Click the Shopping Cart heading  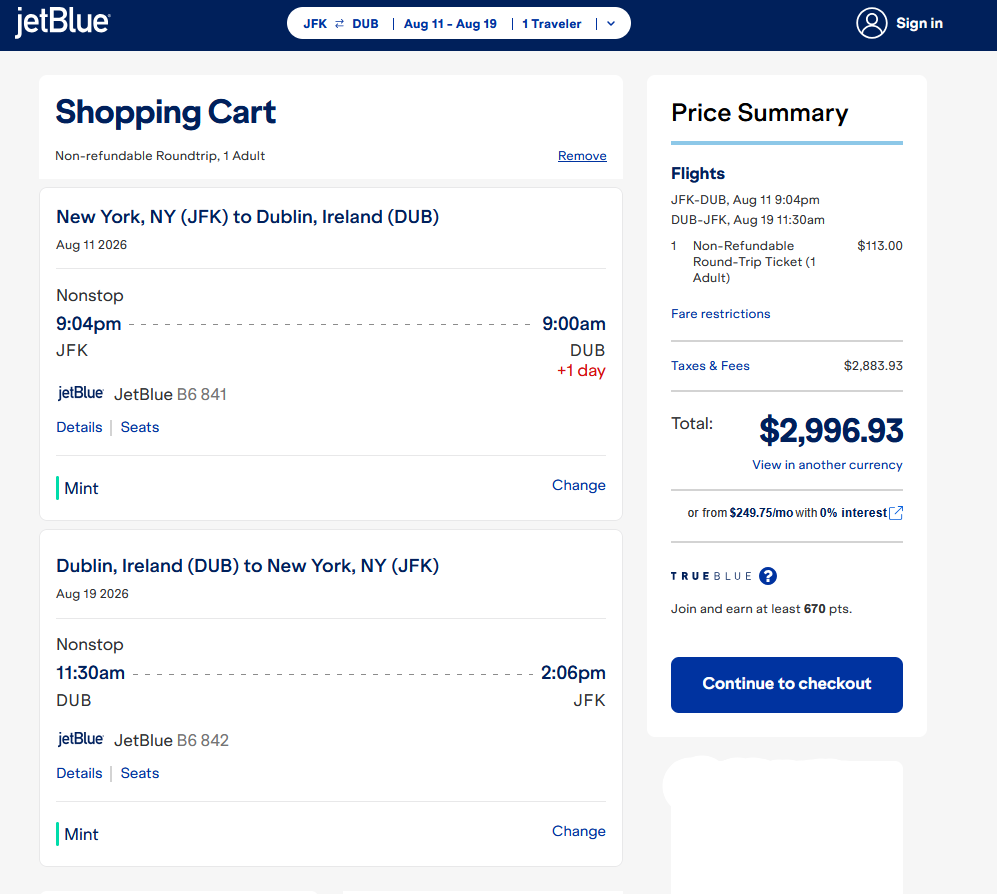[165, 113]
